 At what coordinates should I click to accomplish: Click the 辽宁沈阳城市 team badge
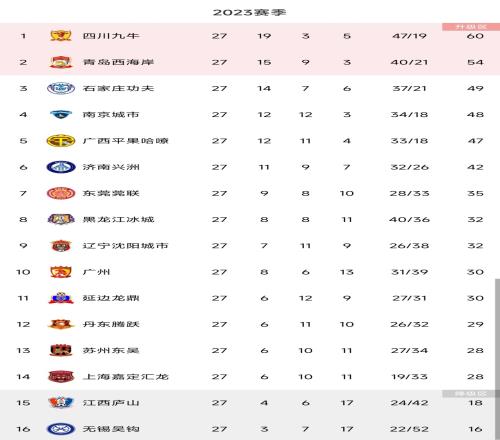(x=61, y=246)
